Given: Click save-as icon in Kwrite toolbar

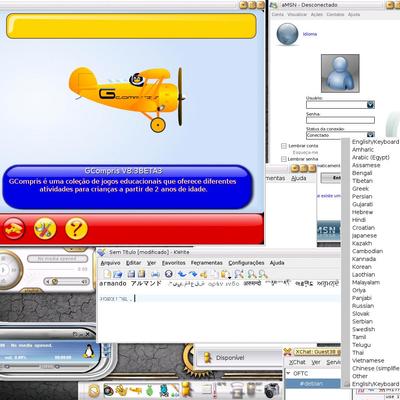Looking at the screenshot, I should pos(142,274).
